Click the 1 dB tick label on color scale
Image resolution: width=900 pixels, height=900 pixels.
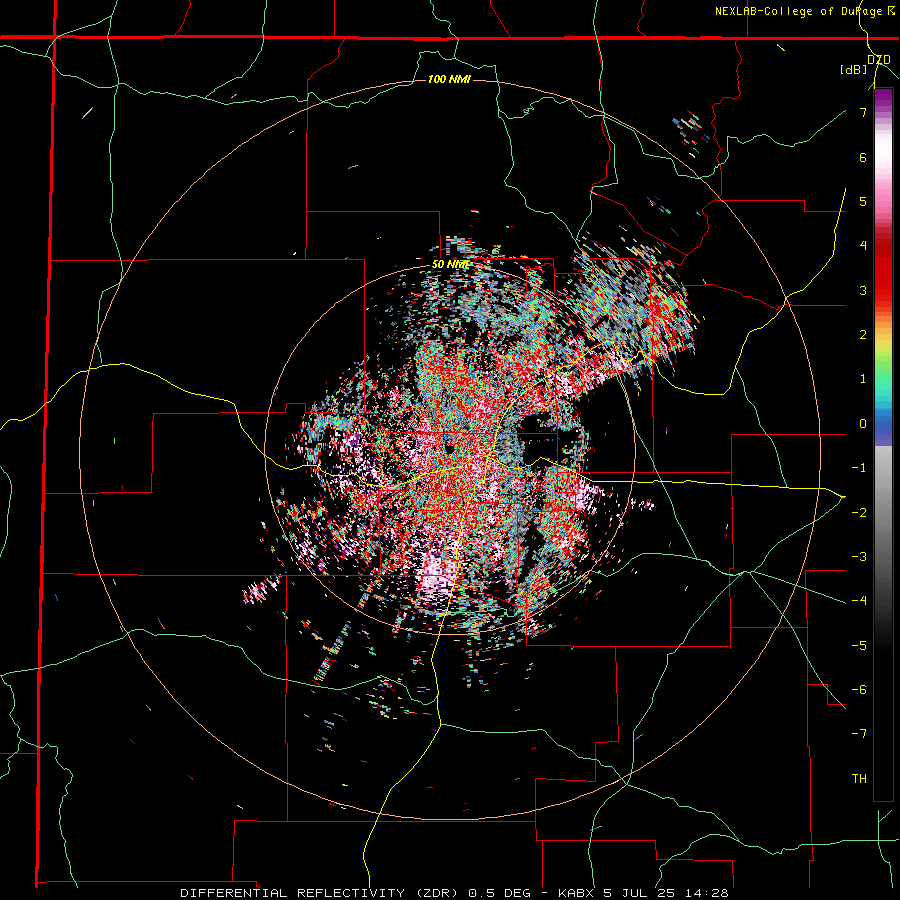click(863, 379)
